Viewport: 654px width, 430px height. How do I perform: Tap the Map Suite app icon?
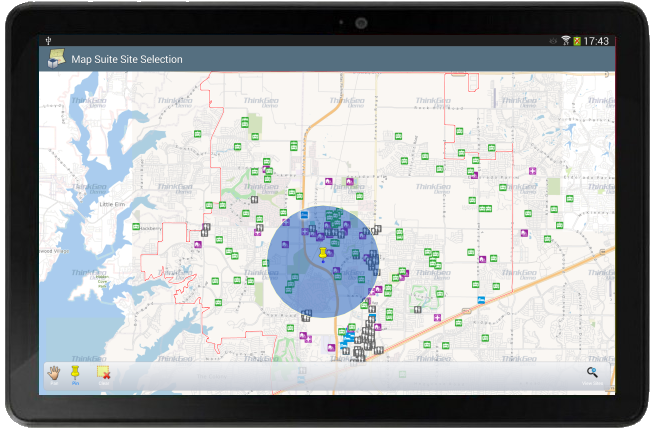(x=54, y=59)
